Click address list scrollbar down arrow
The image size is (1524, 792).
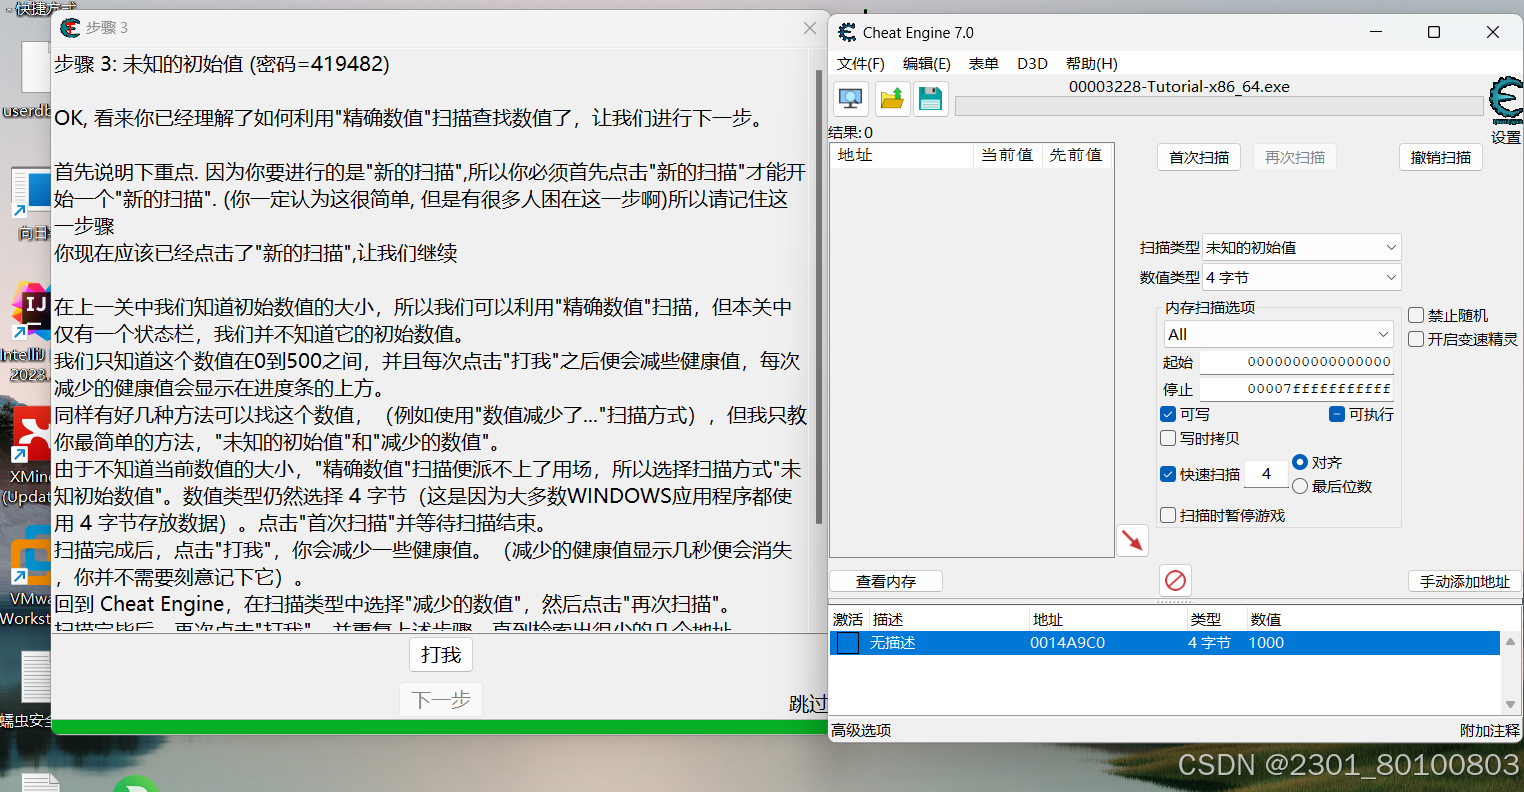1511,706
